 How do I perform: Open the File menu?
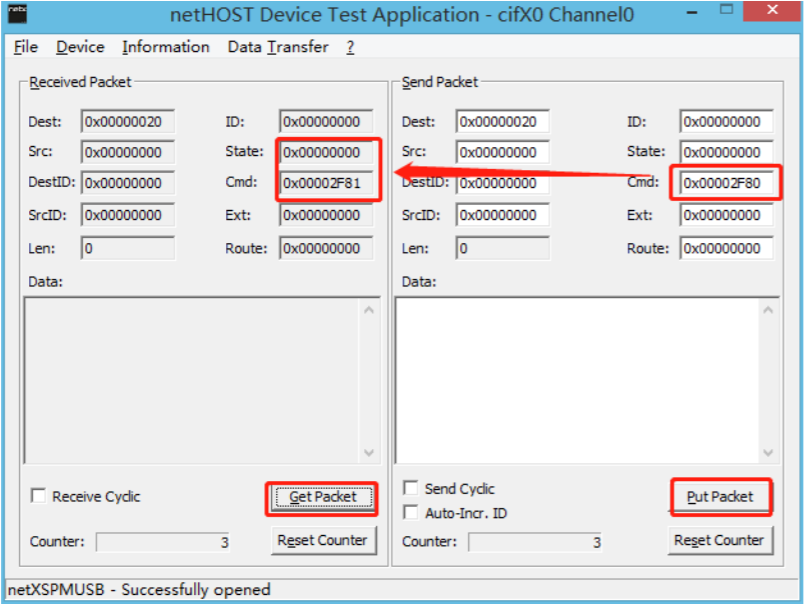click(x=26, y=47)
